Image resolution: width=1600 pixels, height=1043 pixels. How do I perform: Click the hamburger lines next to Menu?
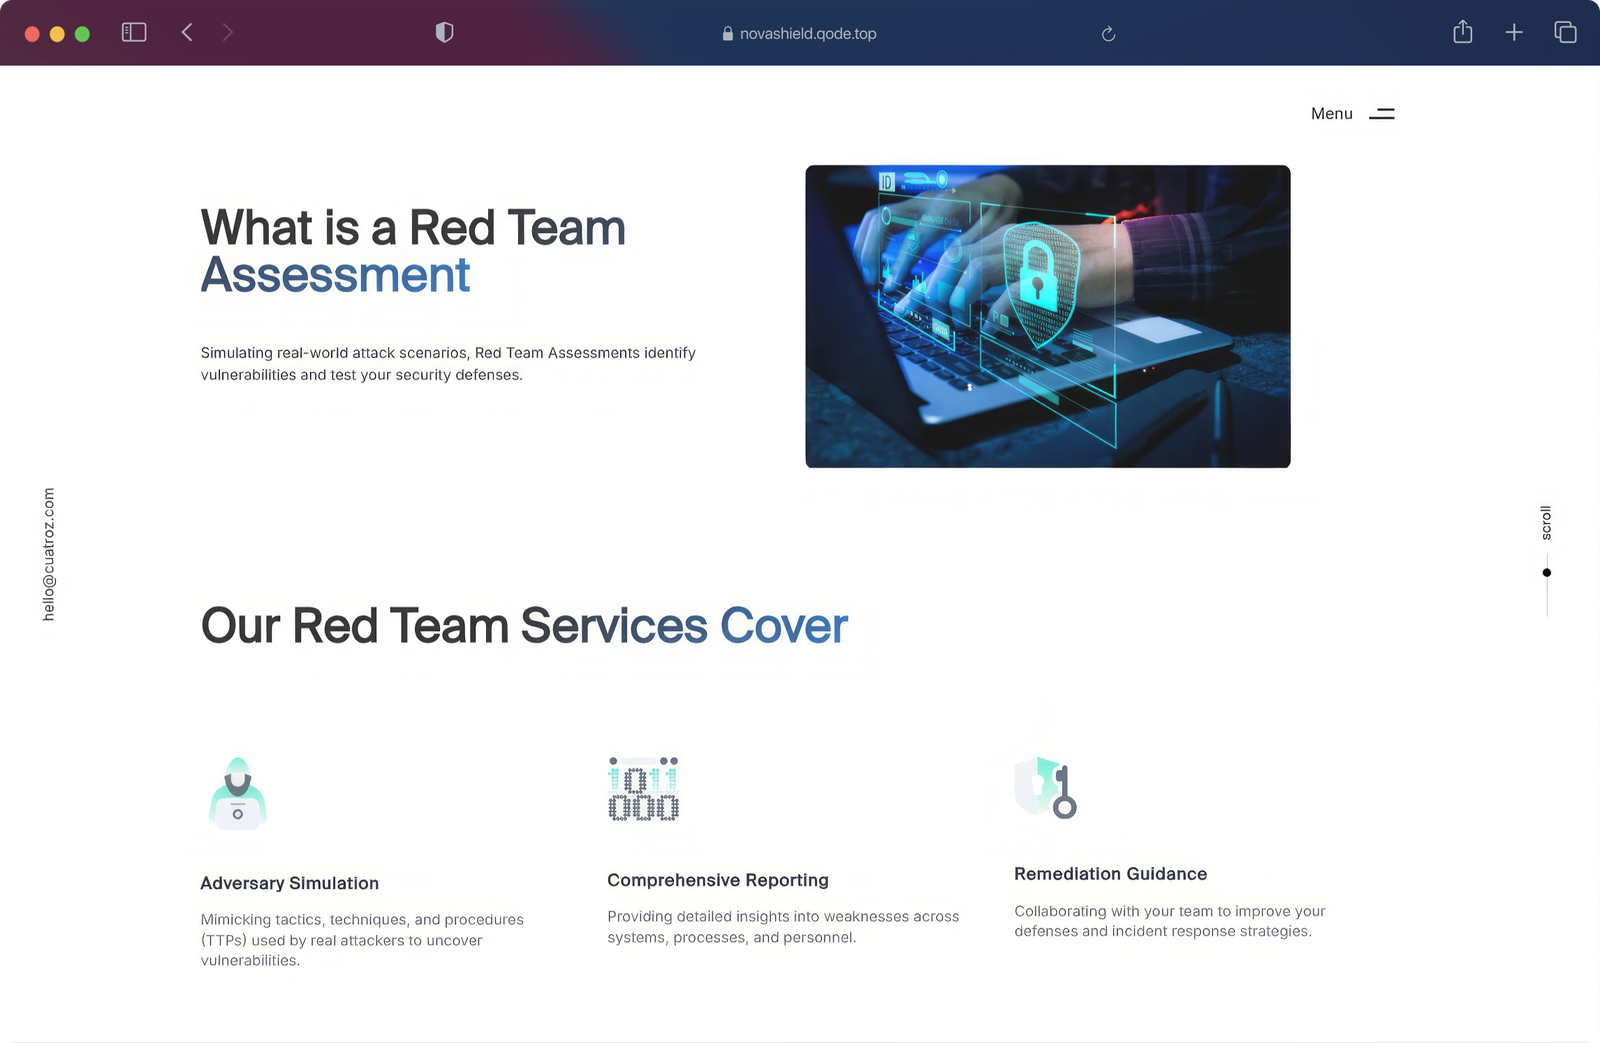point(1382,114)
